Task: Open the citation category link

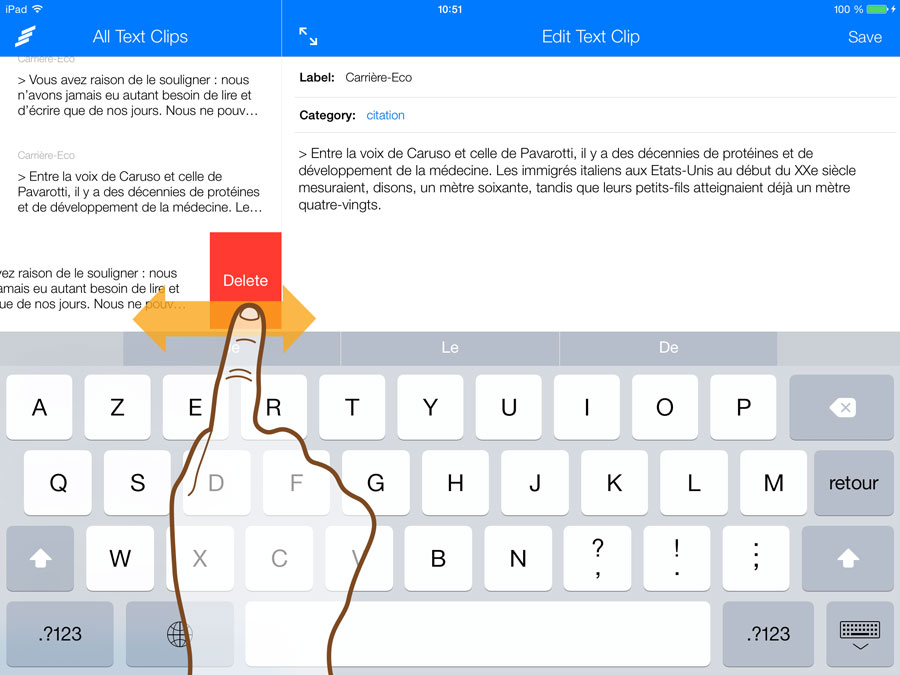Action: tap(385, 115)
